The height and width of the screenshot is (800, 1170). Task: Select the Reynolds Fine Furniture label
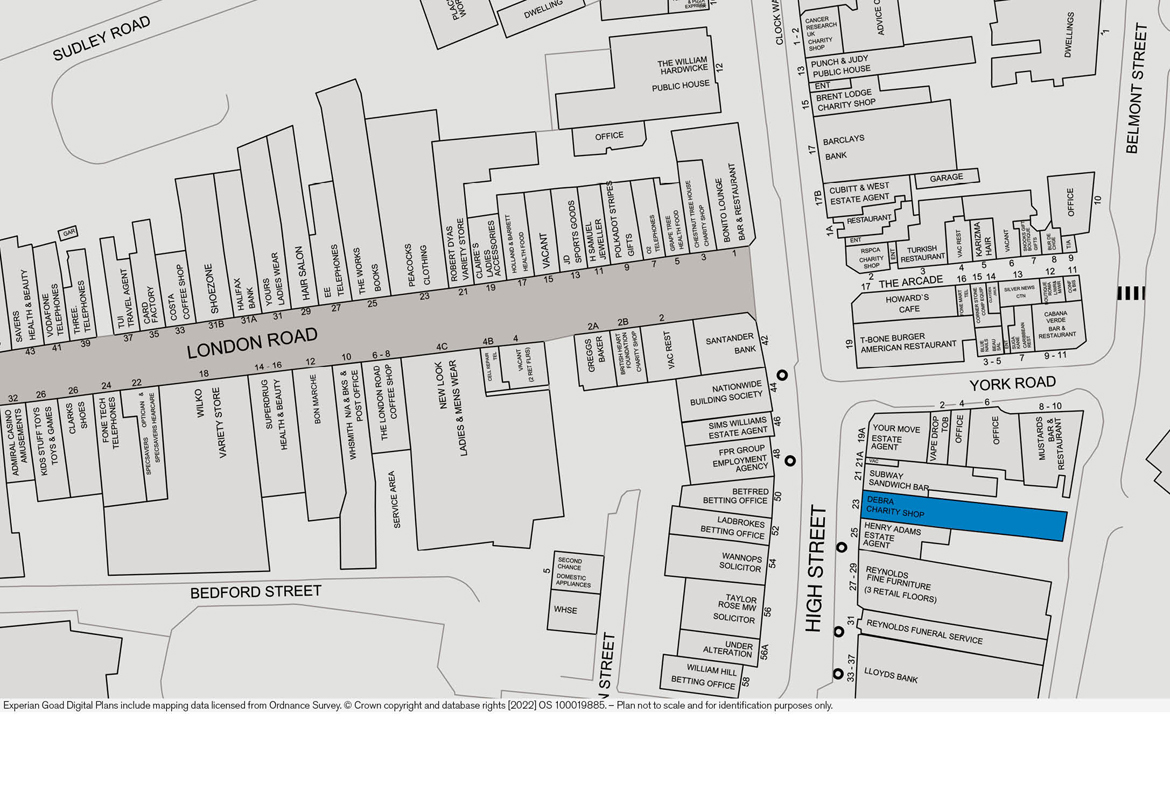pos(902,584)
